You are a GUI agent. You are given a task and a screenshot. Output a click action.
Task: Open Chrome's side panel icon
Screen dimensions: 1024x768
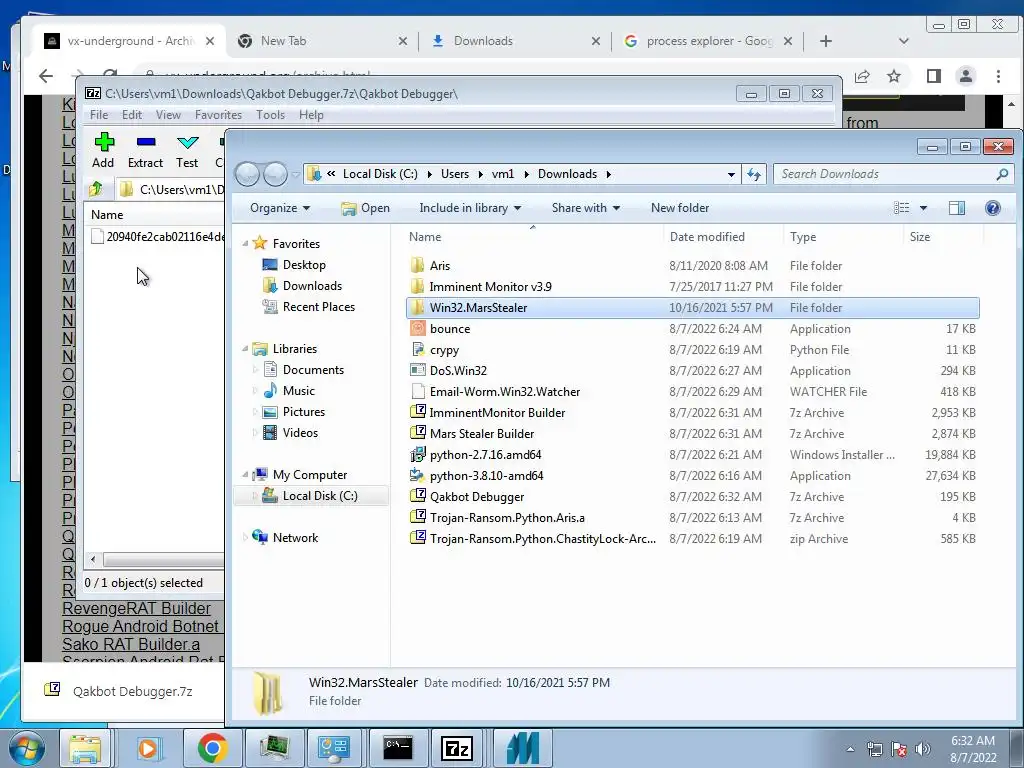pos(934,76)
